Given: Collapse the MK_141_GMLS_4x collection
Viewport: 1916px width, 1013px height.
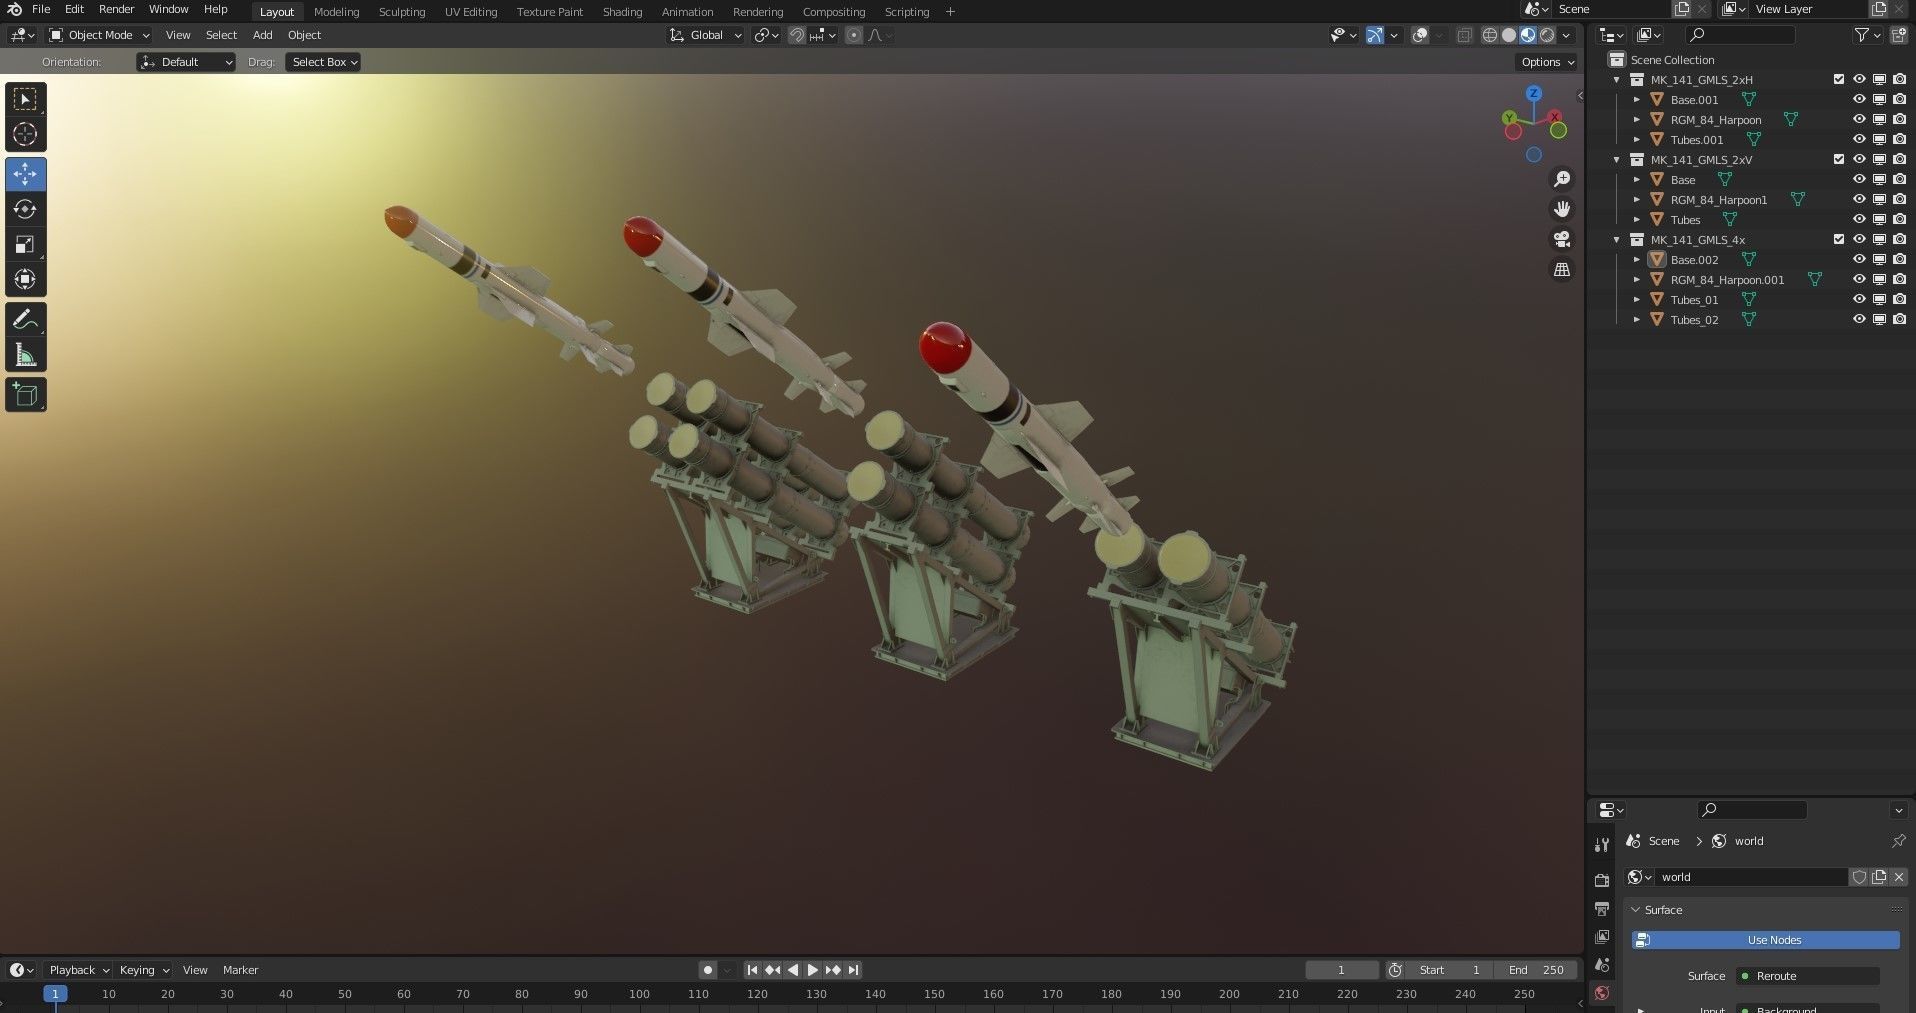Looking at the screenshot, I should (x=1617, y=239).
